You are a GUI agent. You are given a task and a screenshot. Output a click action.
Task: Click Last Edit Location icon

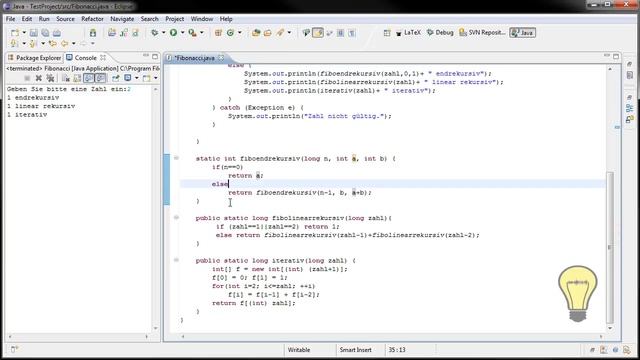(x=52, y=43)
